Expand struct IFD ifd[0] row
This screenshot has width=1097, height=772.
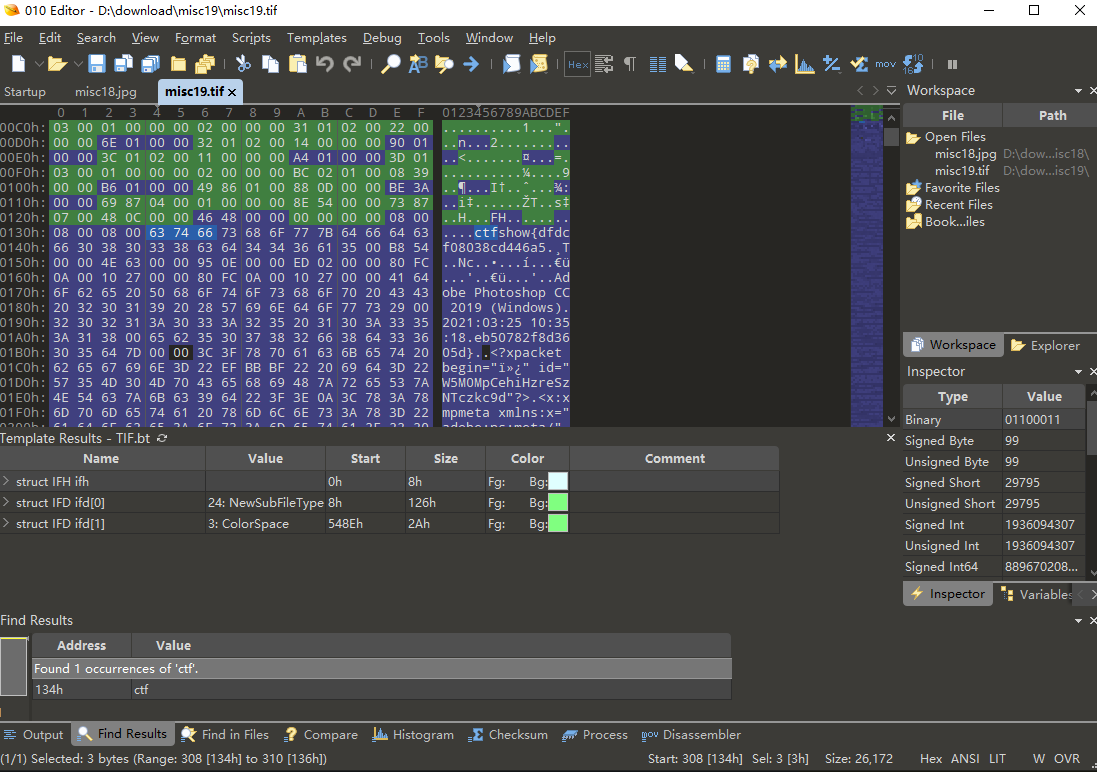[6, 503]
